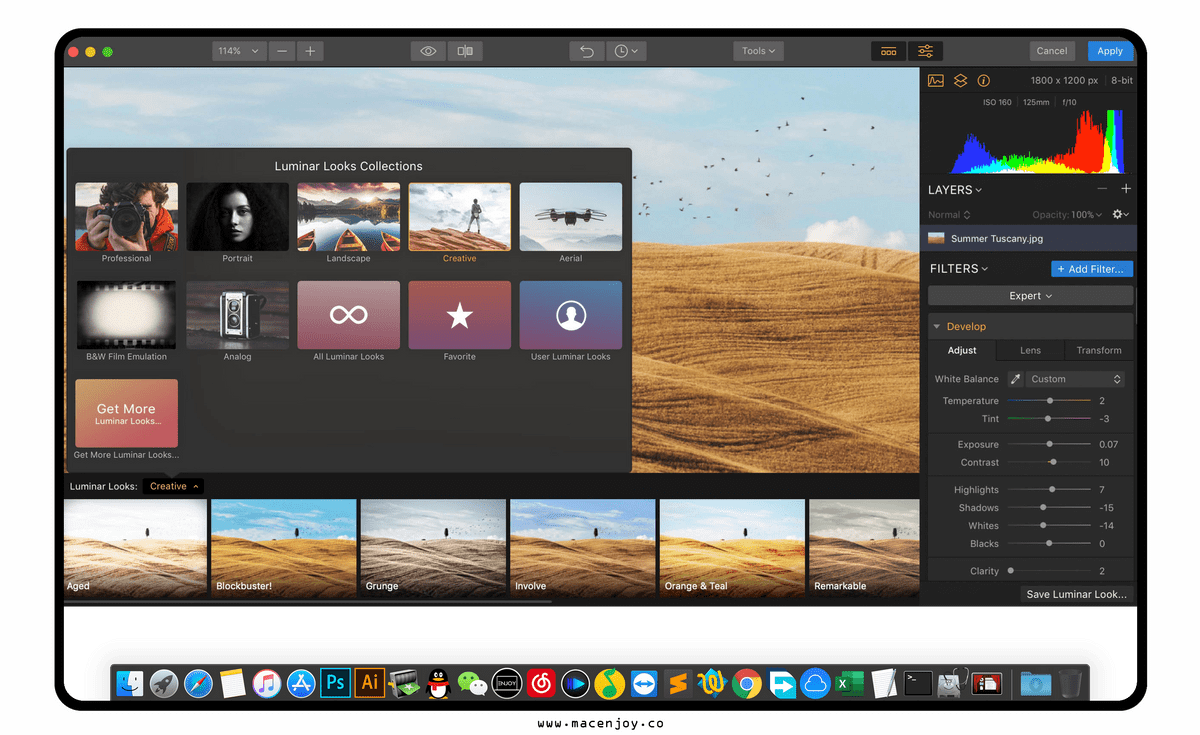The height and width of the screenshot is (735, 1200).
Task: Apply the Orange & Teal look preset
Action: coord(732,547)
